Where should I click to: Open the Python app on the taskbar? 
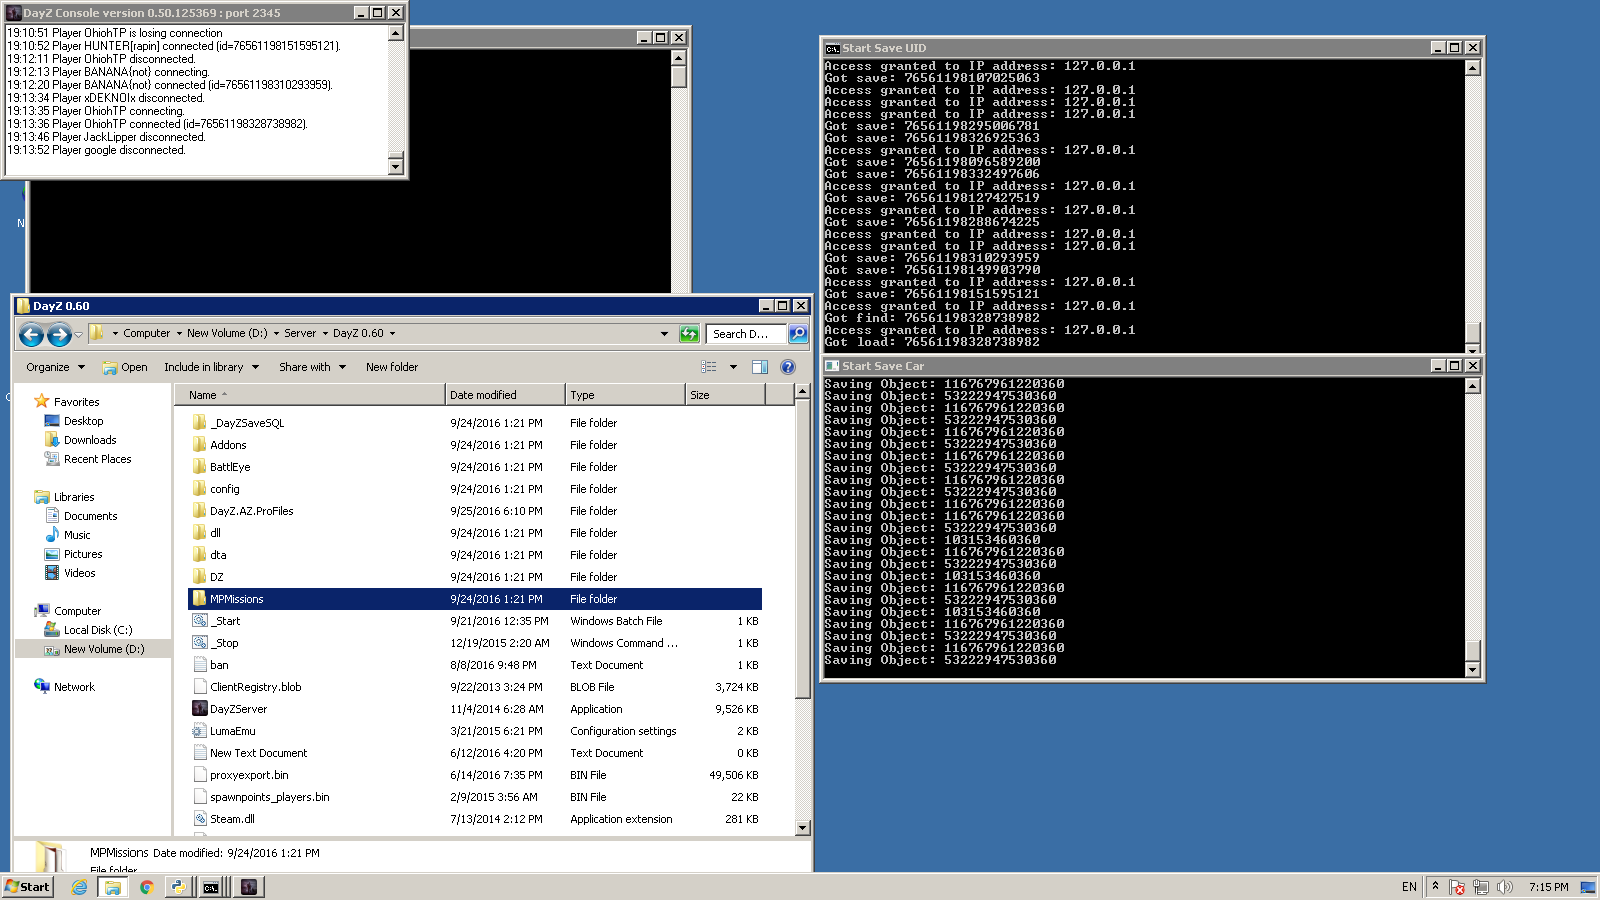179,887
